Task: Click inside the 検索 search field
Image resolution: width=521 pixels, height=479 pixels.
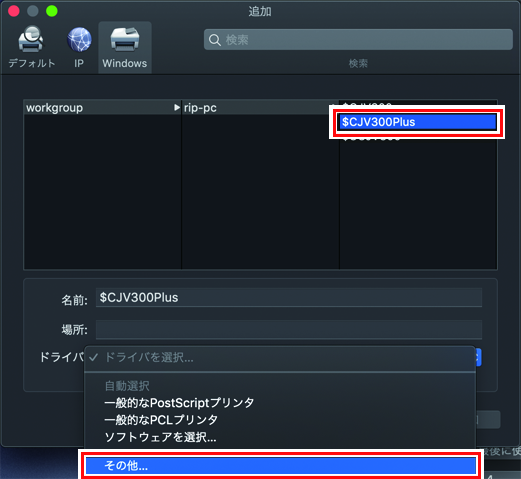Action: pyautogui.click(x=358, y=40)
